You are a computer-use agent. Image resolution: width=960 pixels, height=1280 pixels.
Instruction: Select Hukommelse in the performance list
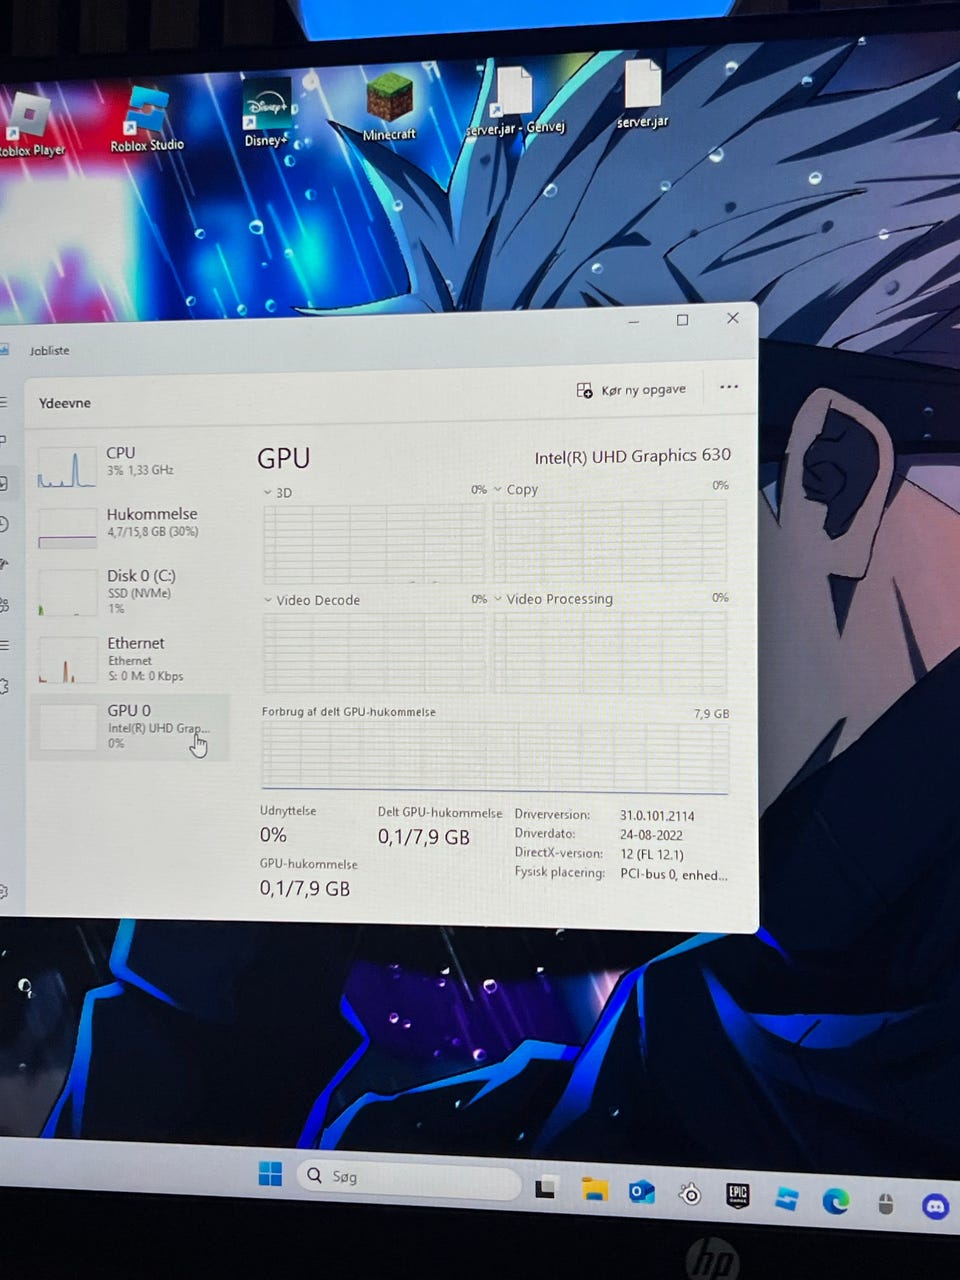pos(130,526)
